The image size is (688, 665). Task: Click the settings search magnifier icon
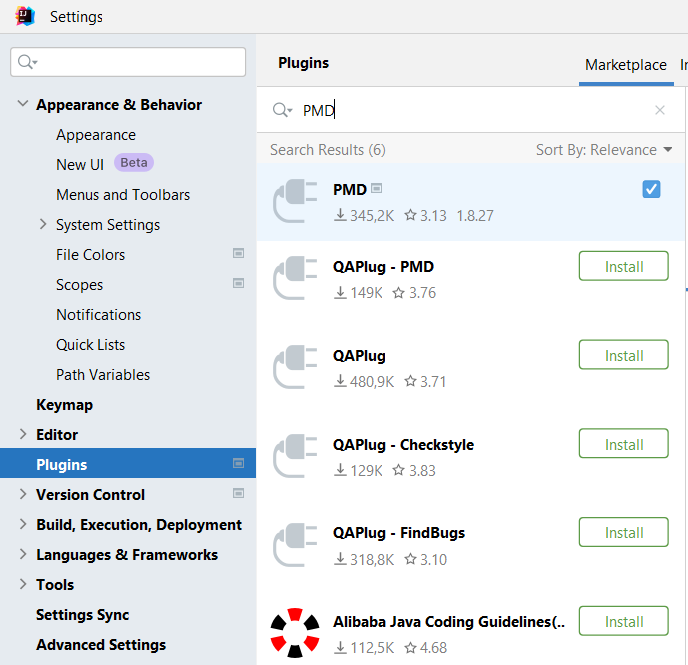pos(25,62)
